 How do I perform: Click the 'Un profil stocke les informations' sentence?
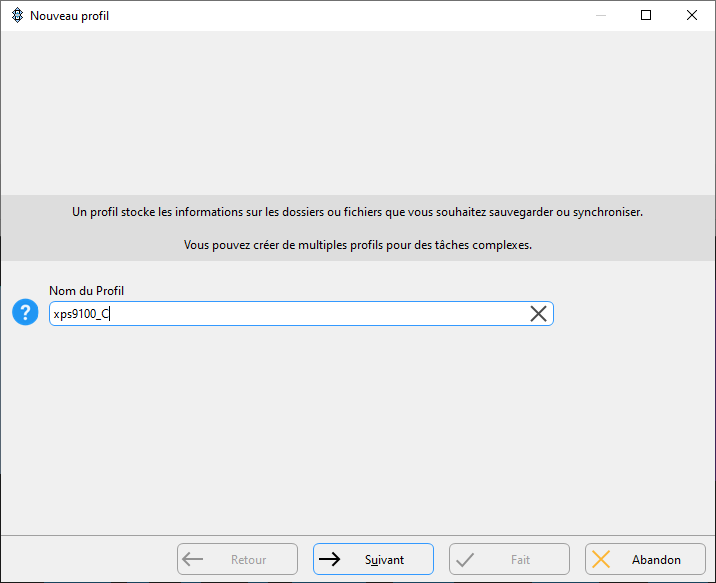click(358, 212)
